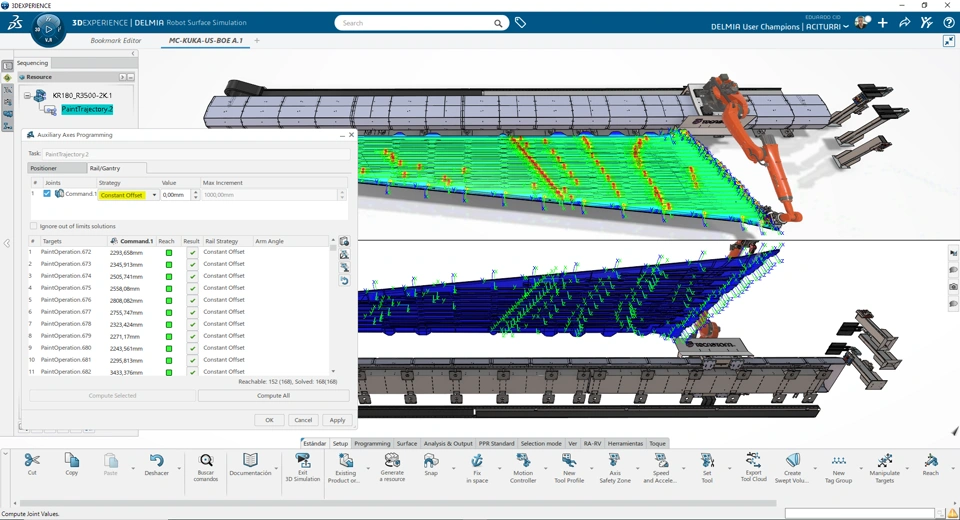
Task: Open dropdown arrow beside Deshacer
Action: click(x=179, y=469)
